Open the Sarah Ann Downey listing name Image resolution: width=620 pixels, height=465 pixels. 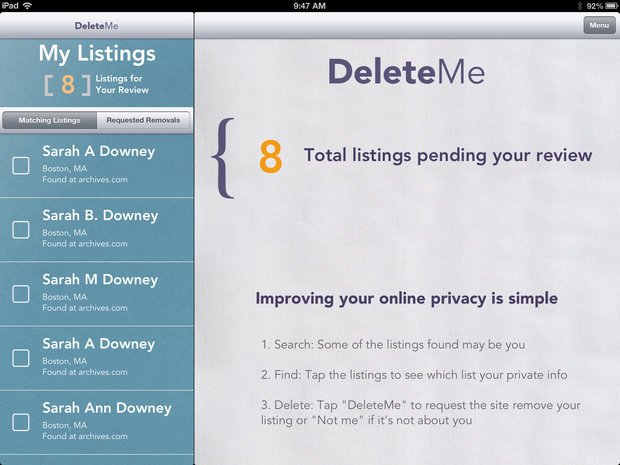[x=106, y=408]
